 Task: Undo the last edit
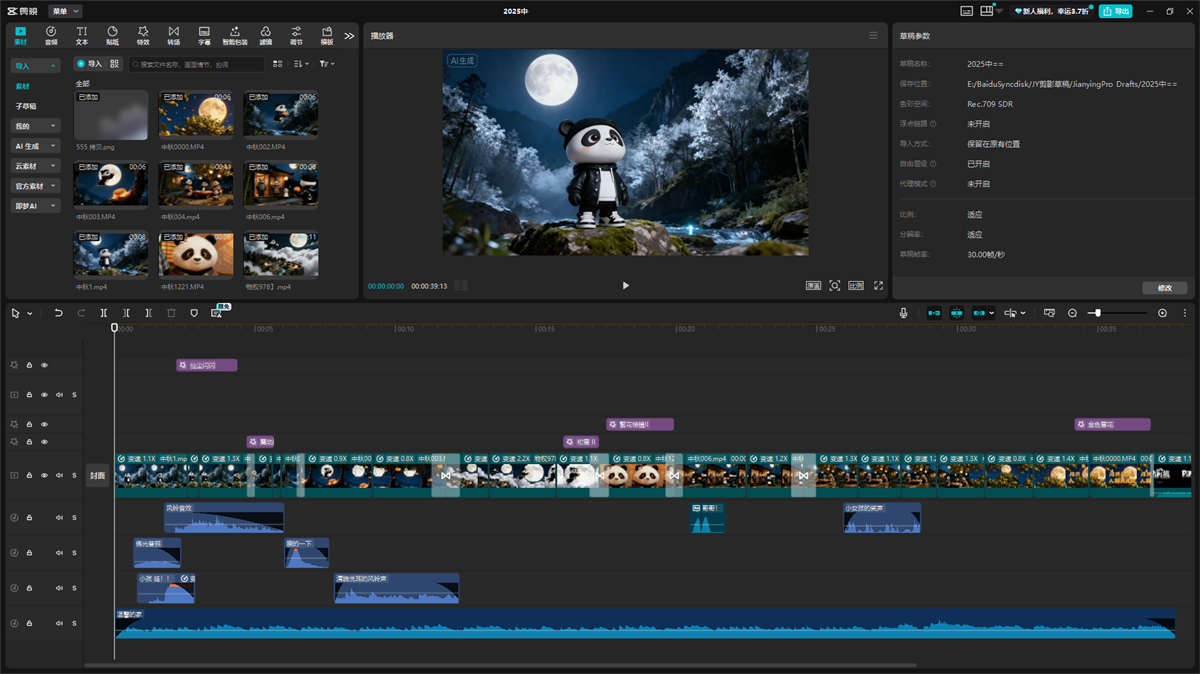pos(59,313)
